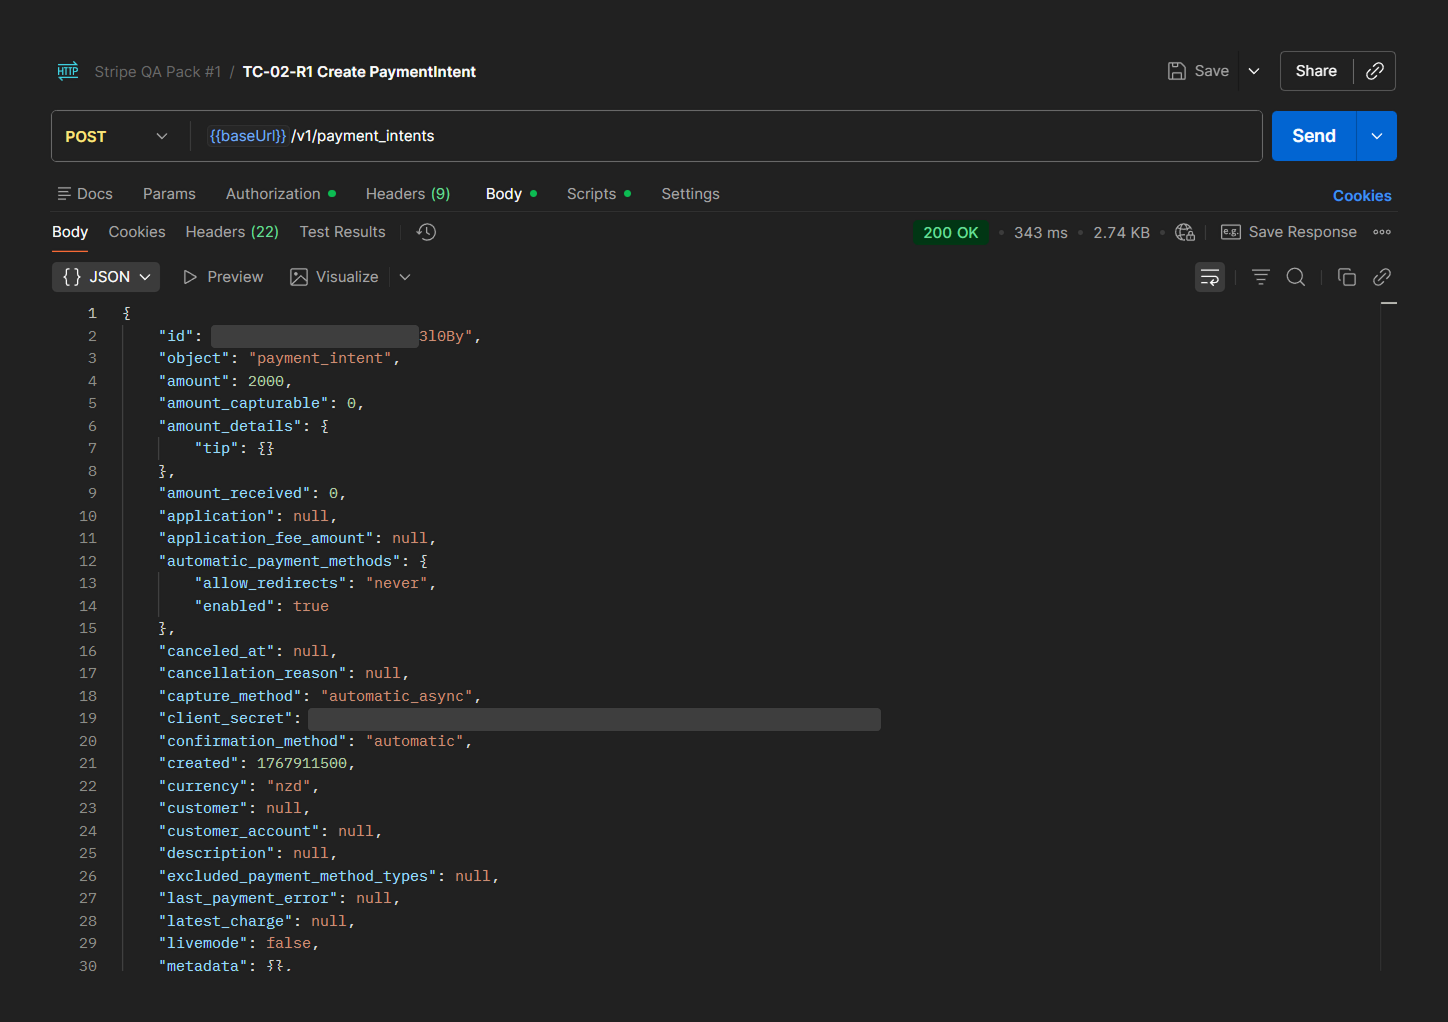
Task: Switch to Visualize view
Action: point(334,277)
